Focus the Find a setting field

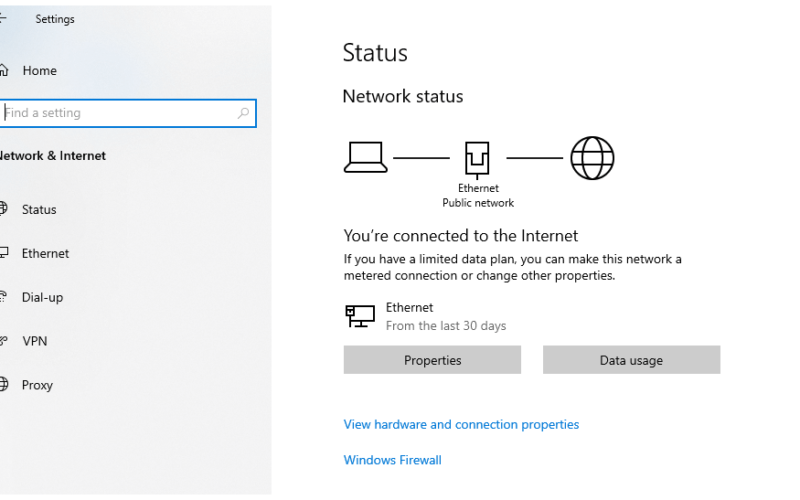pyautogui.click(x=128, y=113)
